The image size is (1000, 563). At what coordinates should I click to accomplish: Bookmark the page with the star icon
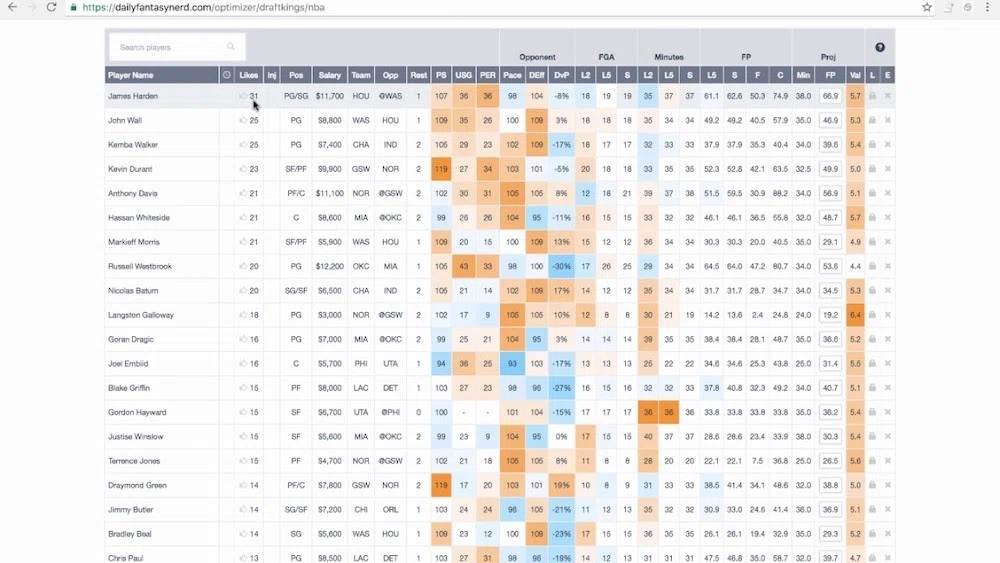927,7
